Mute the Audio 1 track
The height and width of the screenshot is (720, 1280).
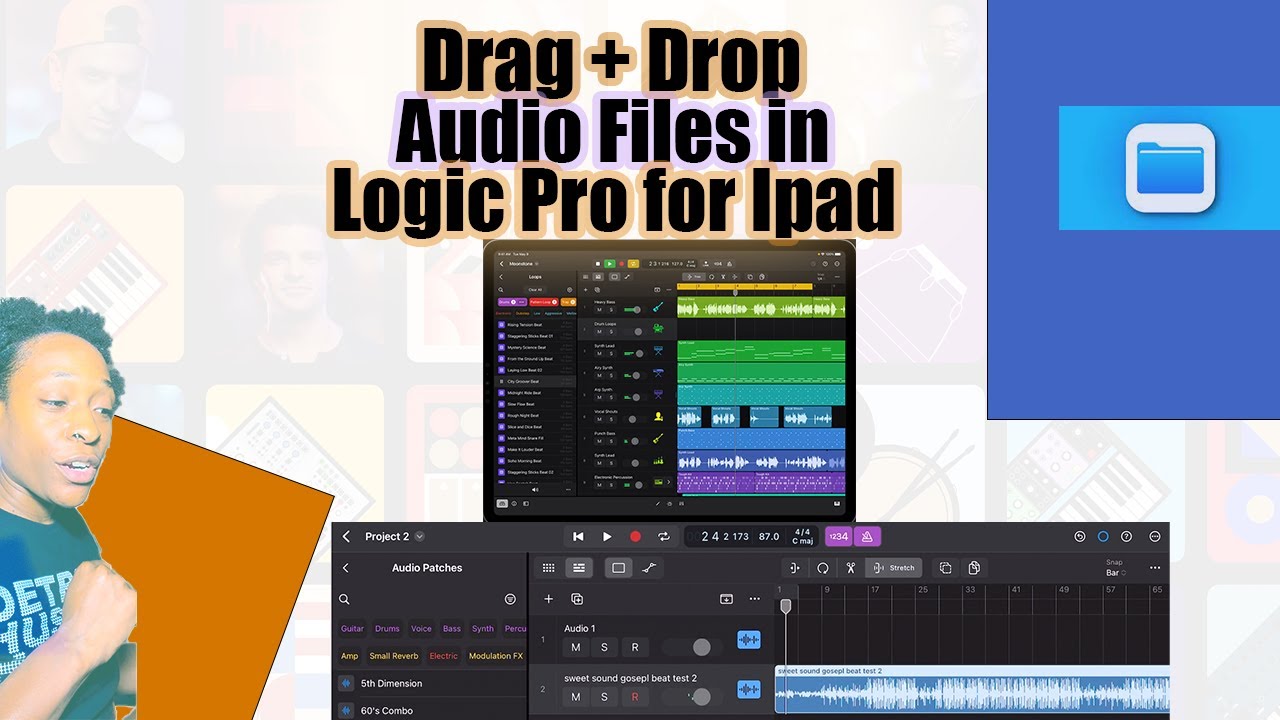[576, 647]
